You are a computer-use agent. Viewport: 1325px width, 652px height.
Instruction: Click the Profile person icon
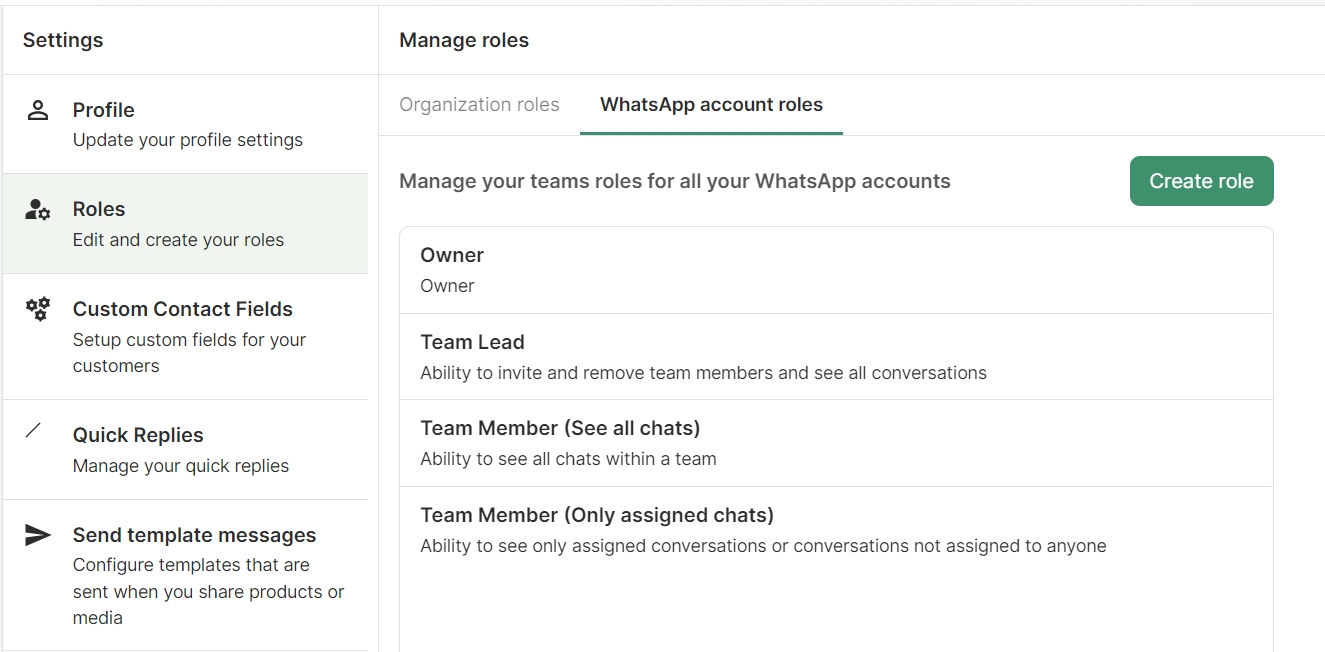coord(38,110)
